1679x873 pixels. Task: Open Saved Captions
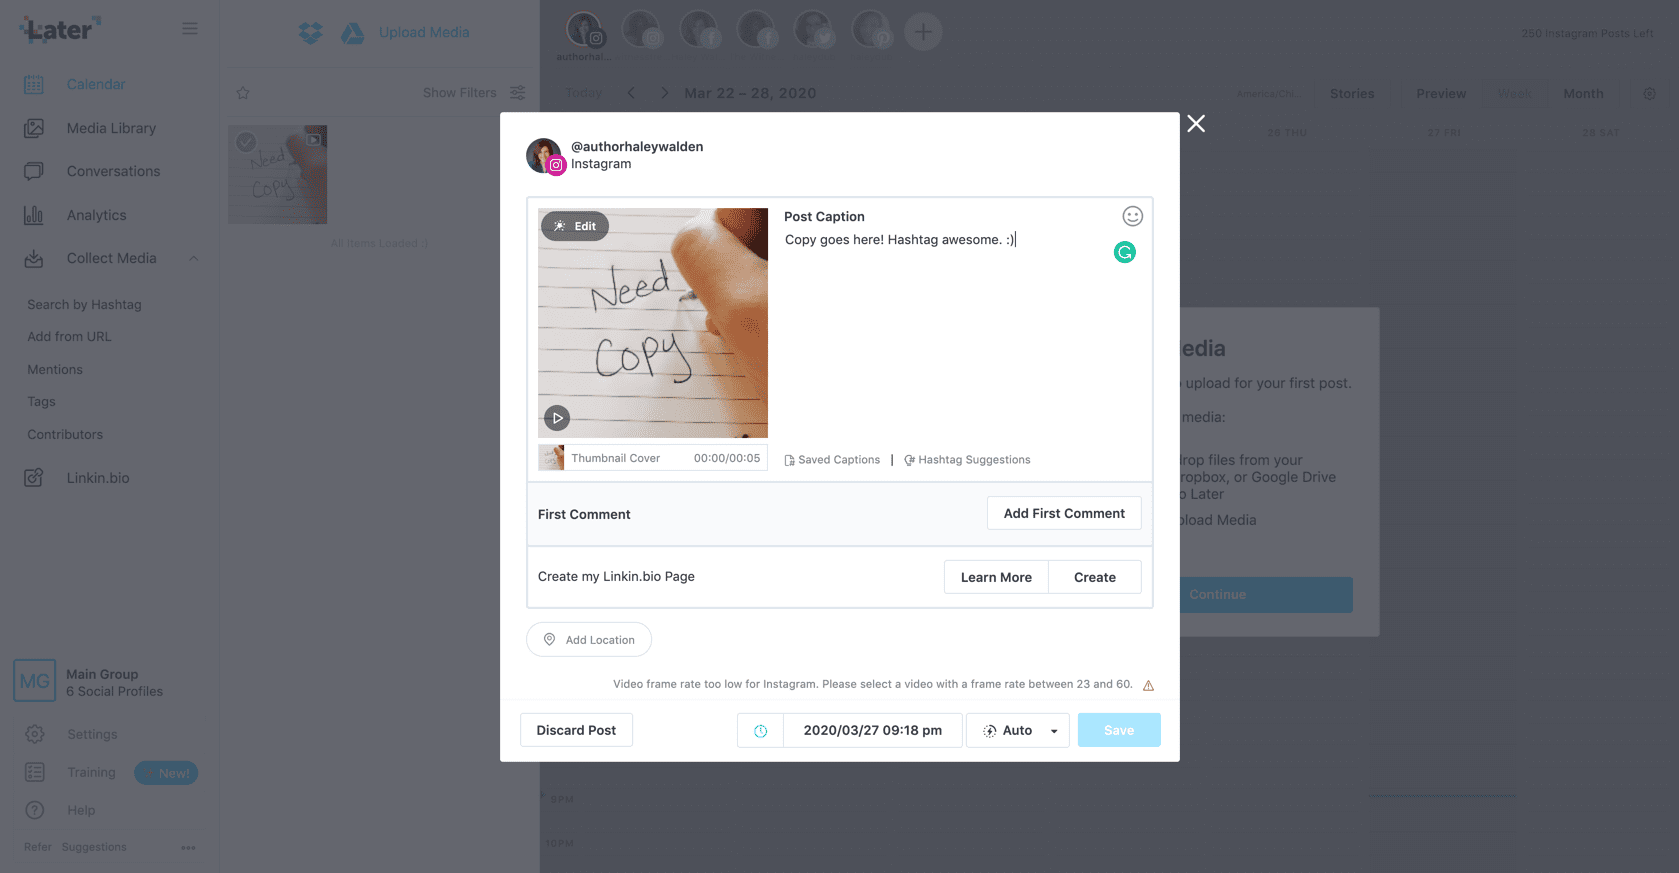[832, 460]
